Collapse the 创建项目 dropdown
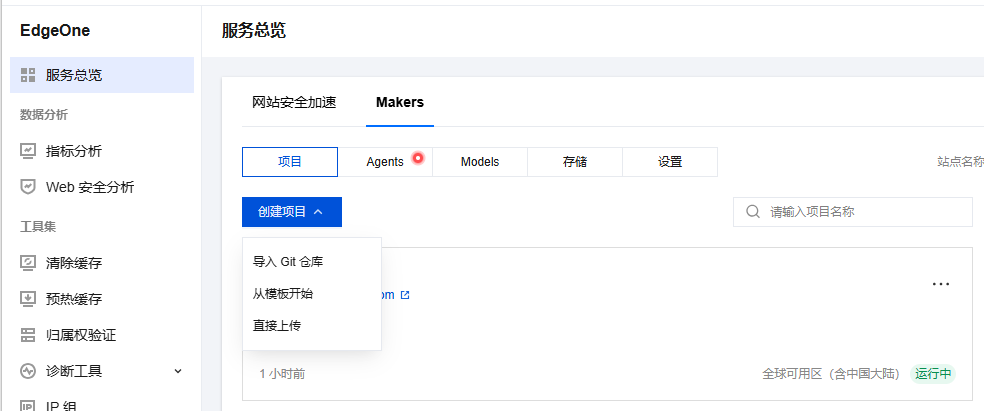984x411 pixels. coord(292,212)
